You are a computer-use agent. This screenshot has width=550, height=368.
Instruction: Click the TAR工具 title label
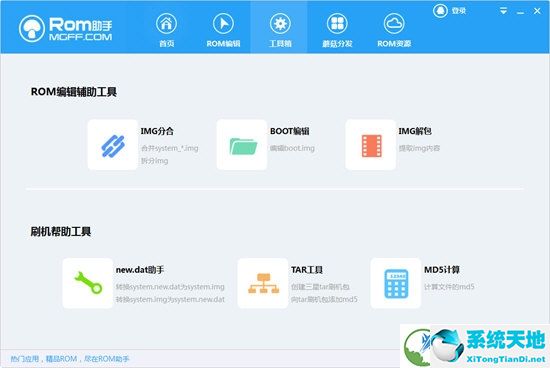(307, 269)
